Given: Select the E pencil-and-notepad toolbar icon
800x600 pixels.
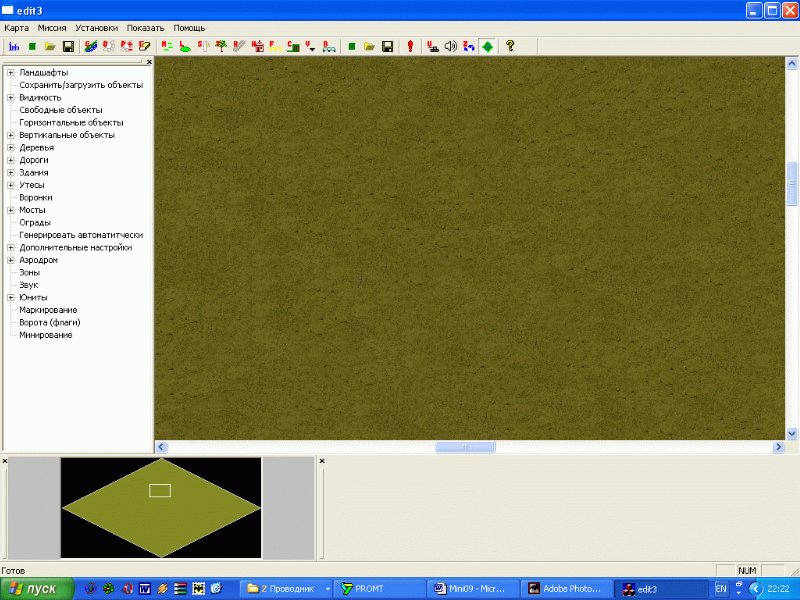Looking at the screenshot, I should (x=144, y=46).
